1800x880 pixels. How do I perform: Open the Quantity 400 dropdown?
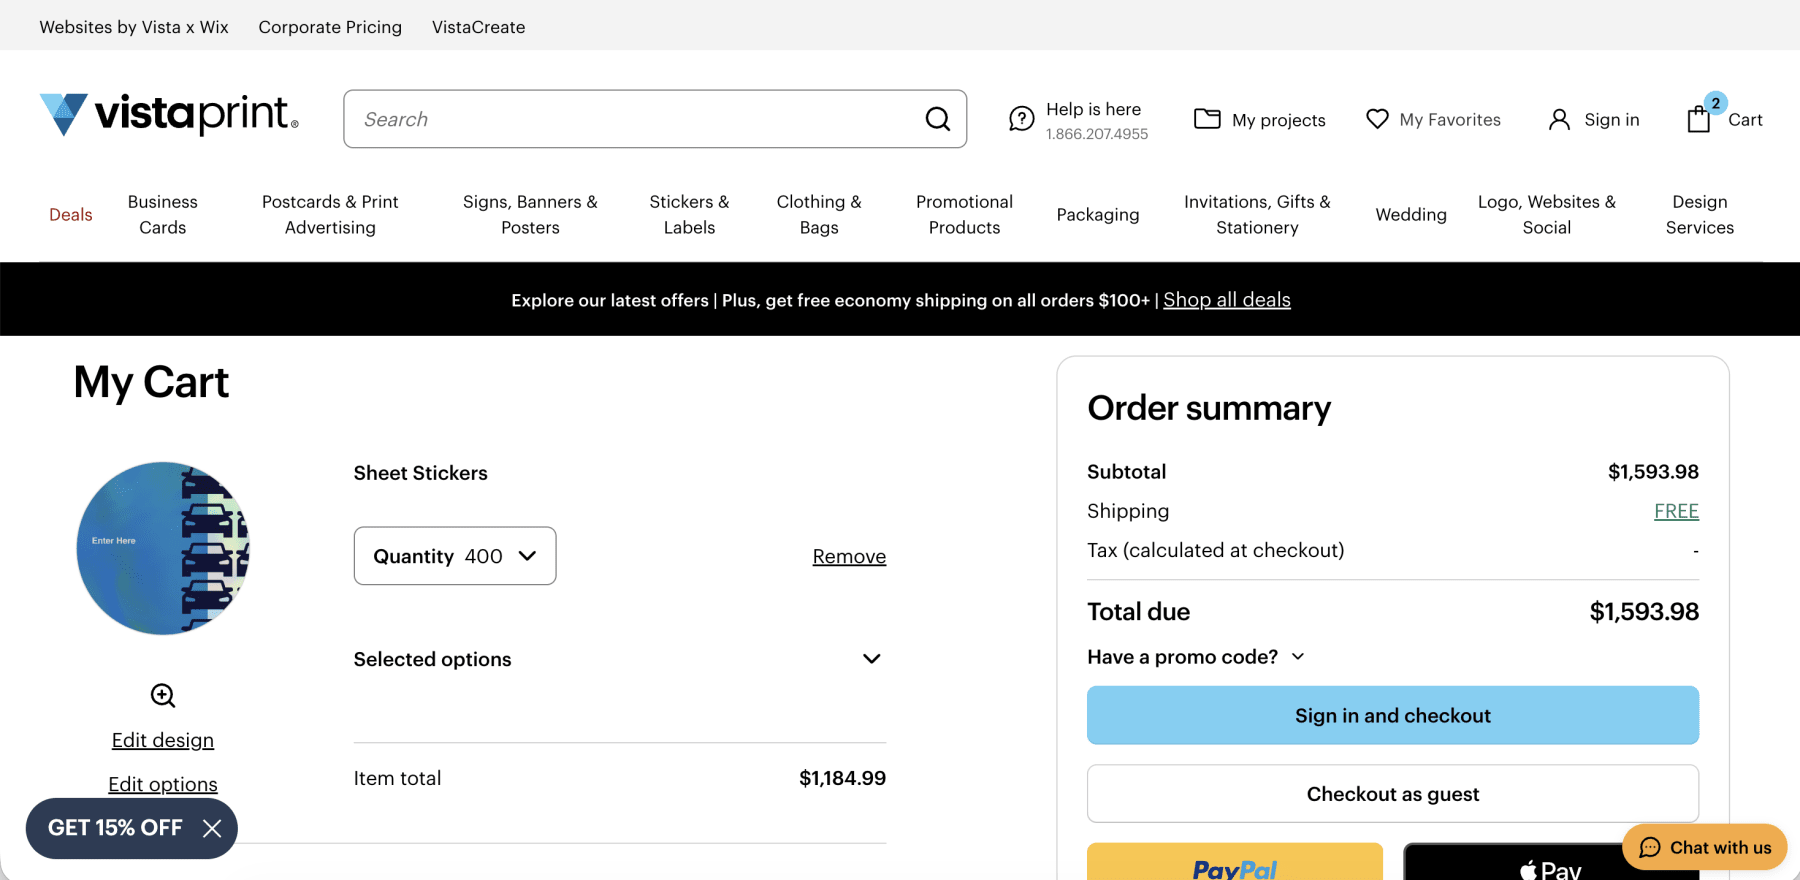(455, 556)
